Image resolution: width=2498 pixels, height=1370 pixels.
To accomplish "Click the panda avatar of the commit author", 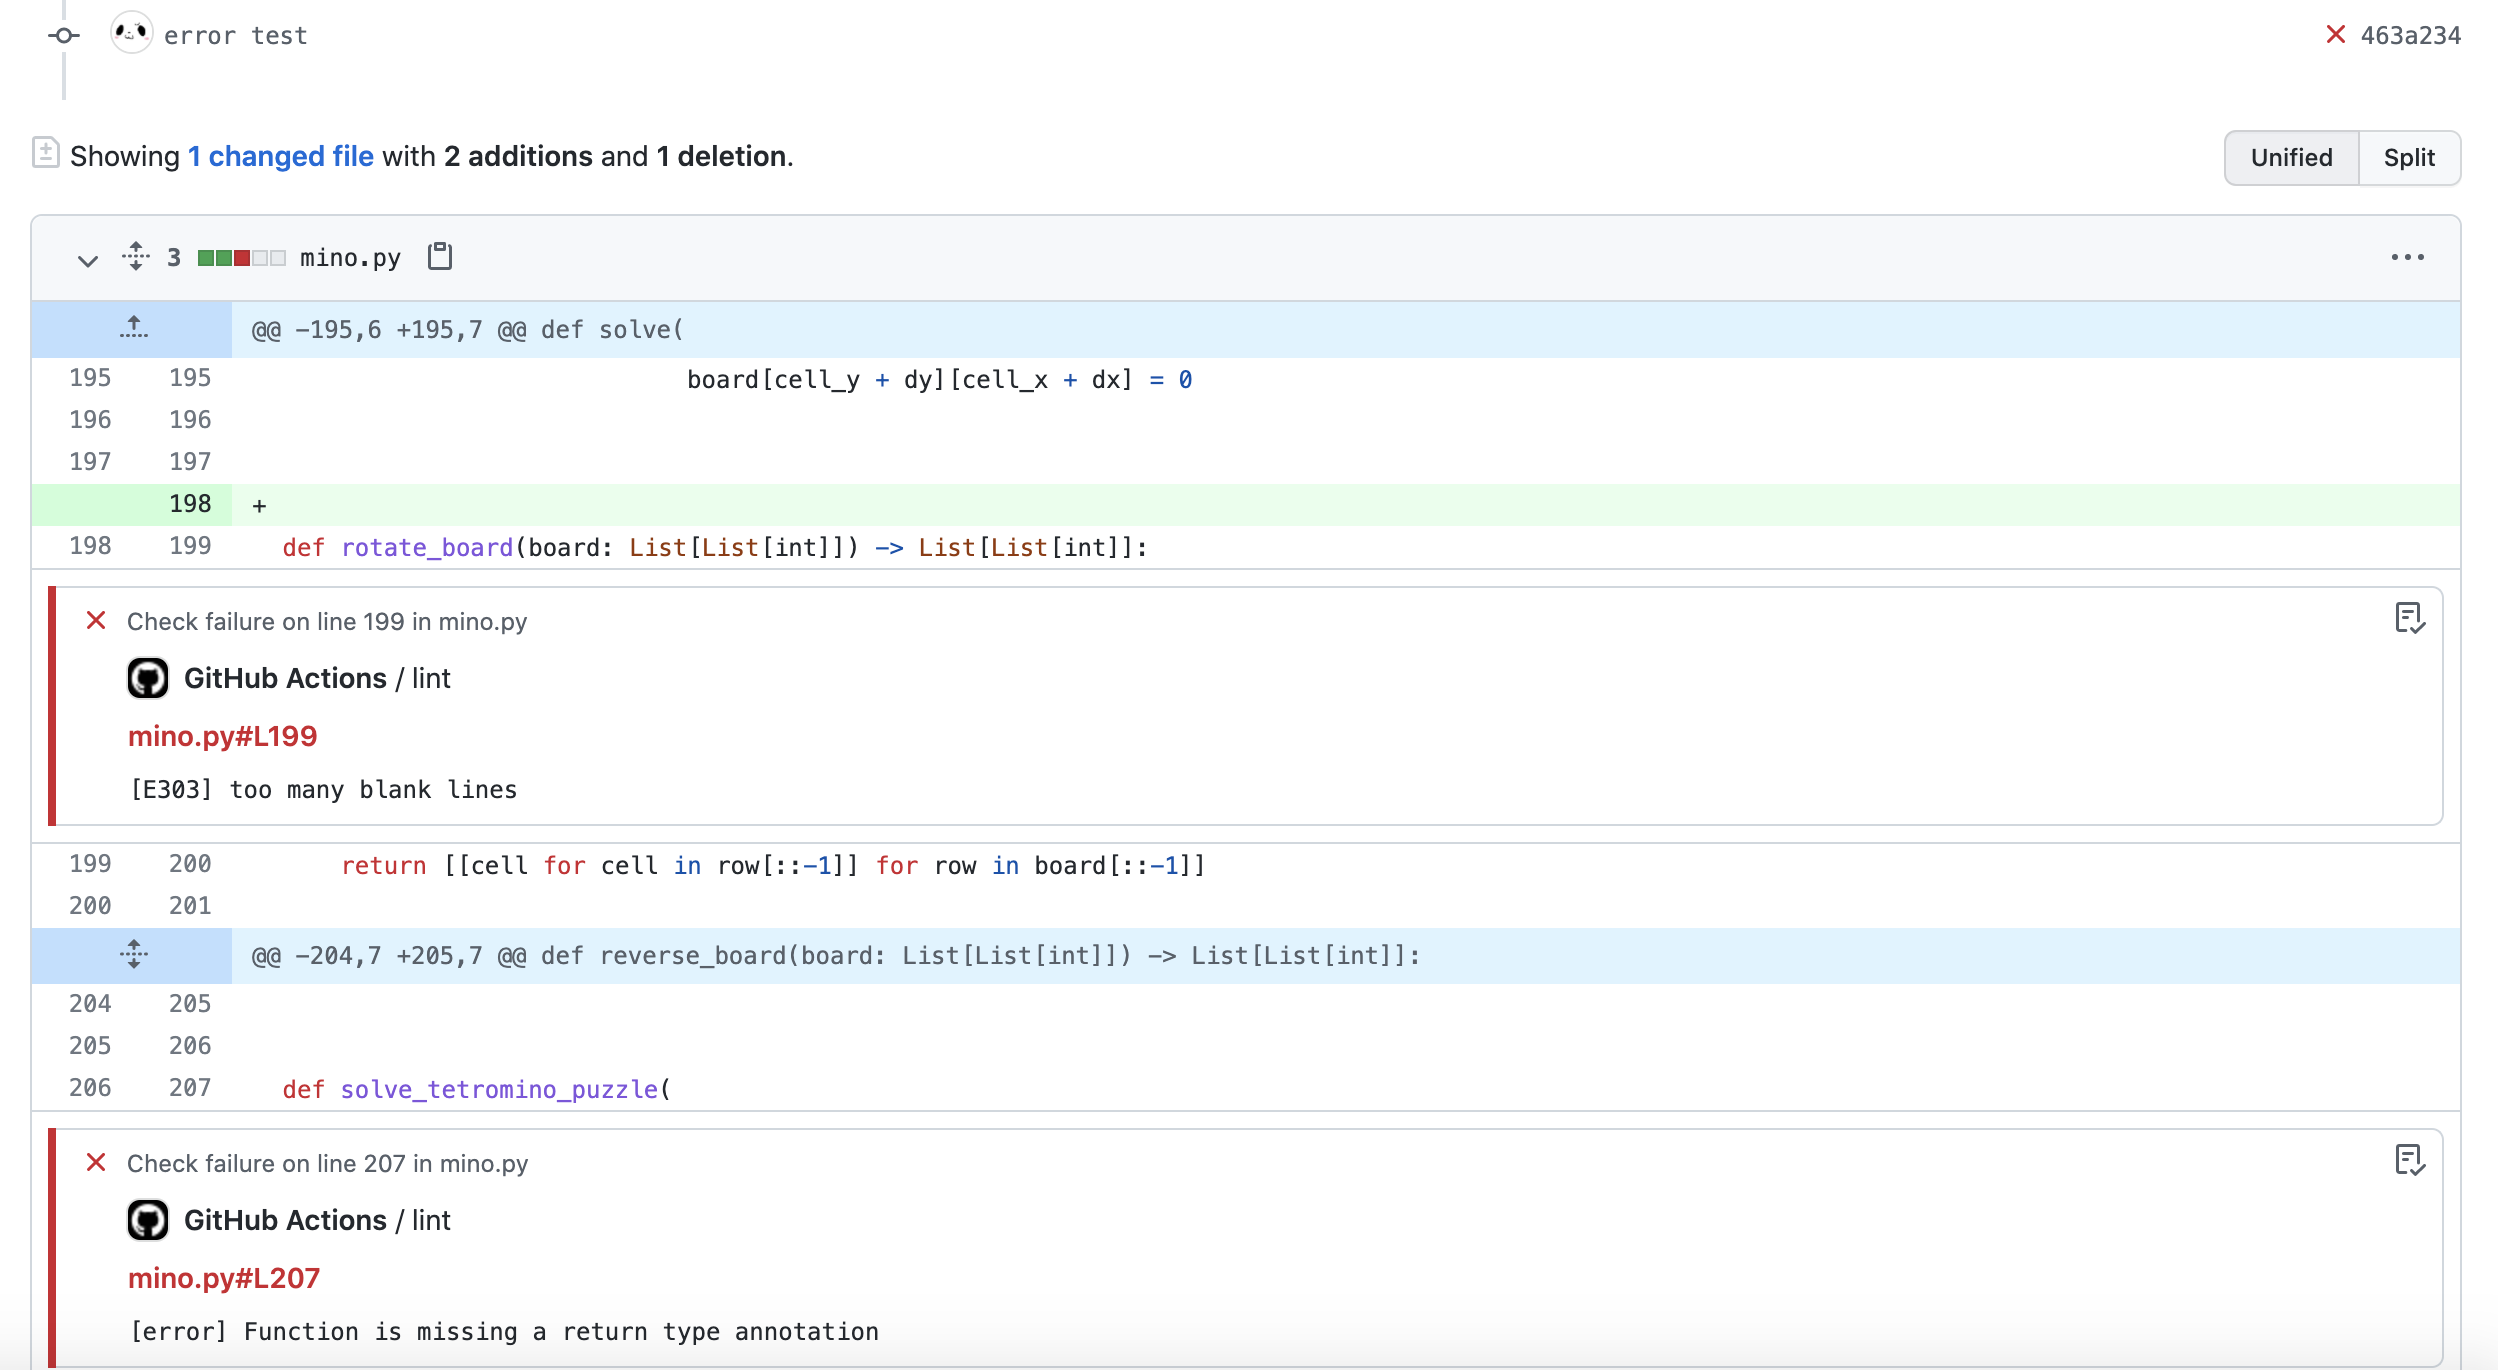I will 131,34.
